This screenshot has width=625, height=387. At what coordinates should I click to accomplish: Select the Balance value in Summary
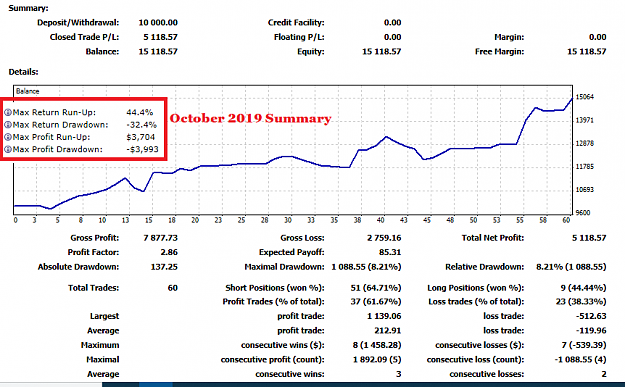[x=158, y=51]
